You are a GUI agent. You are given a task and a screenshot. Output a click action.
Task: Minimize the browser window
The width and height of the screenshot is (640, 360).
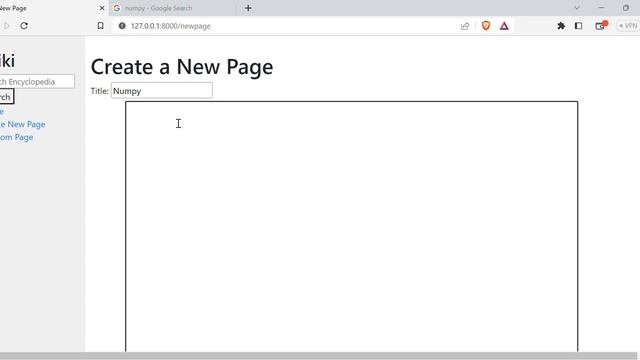click(601, 8)
